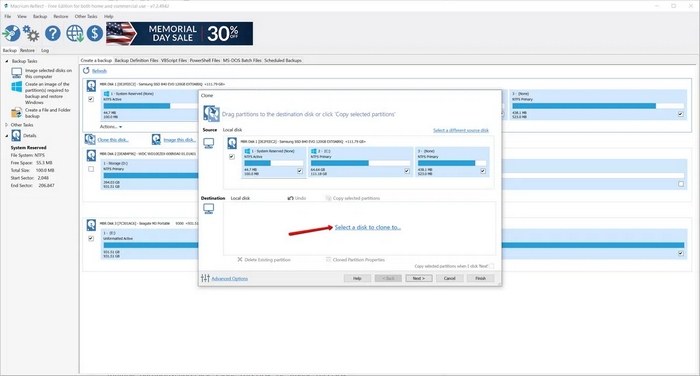Open the Help menu
Screen dimensions: 700x376
coord(108,16)
